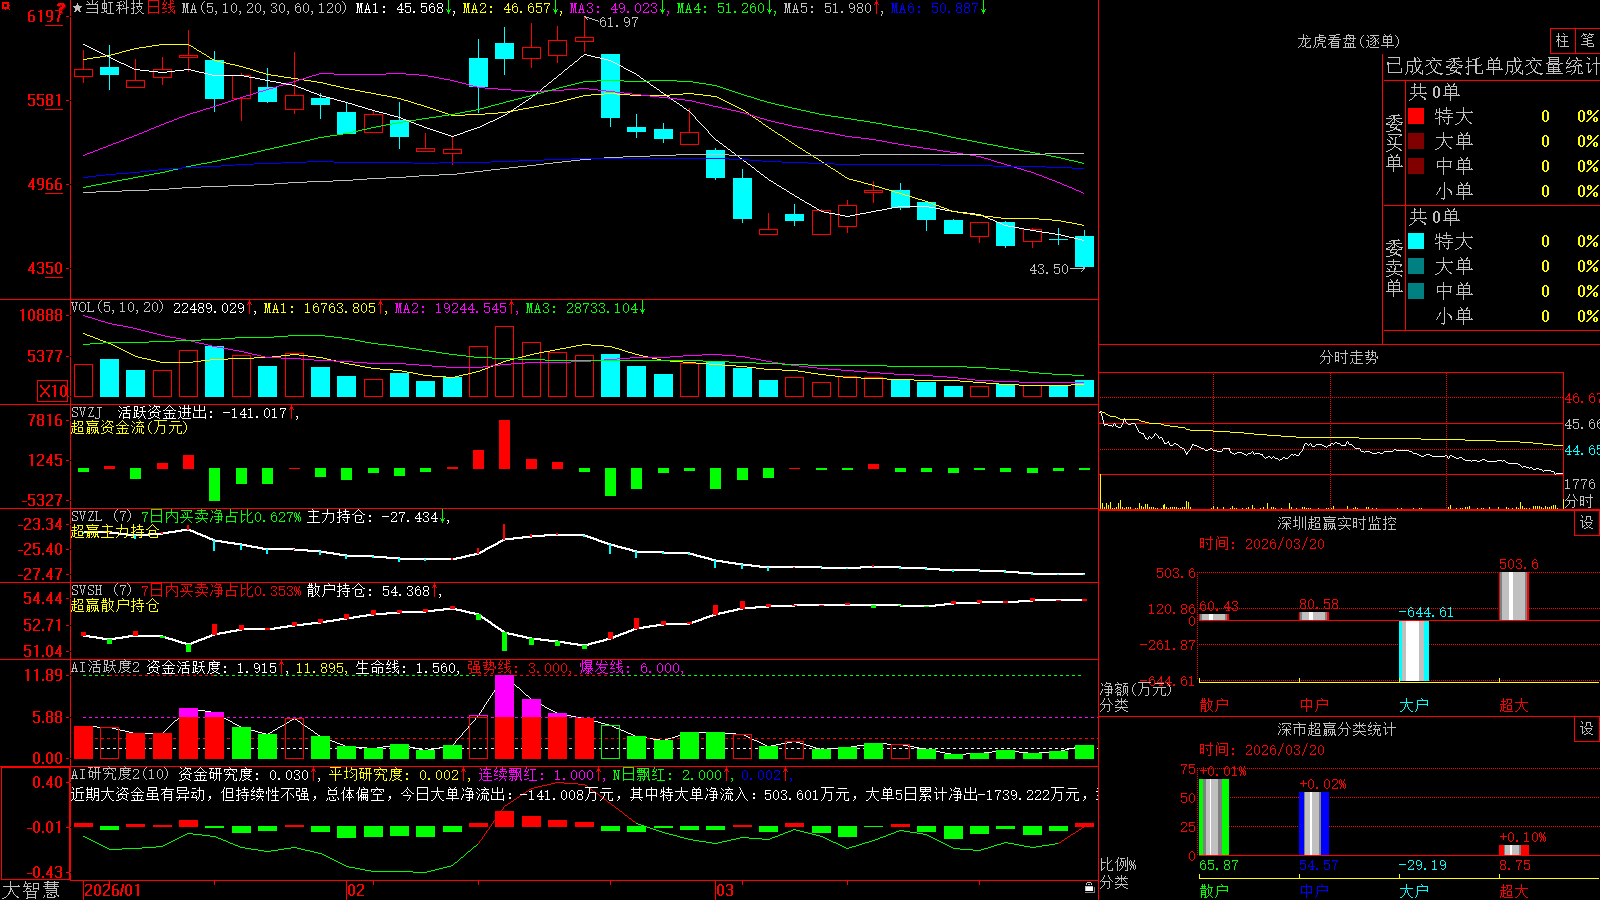The image size is (1600, 900).
Task: Click dark red 中单 swatch in 委买单
Action: (x=1416, y=166)
